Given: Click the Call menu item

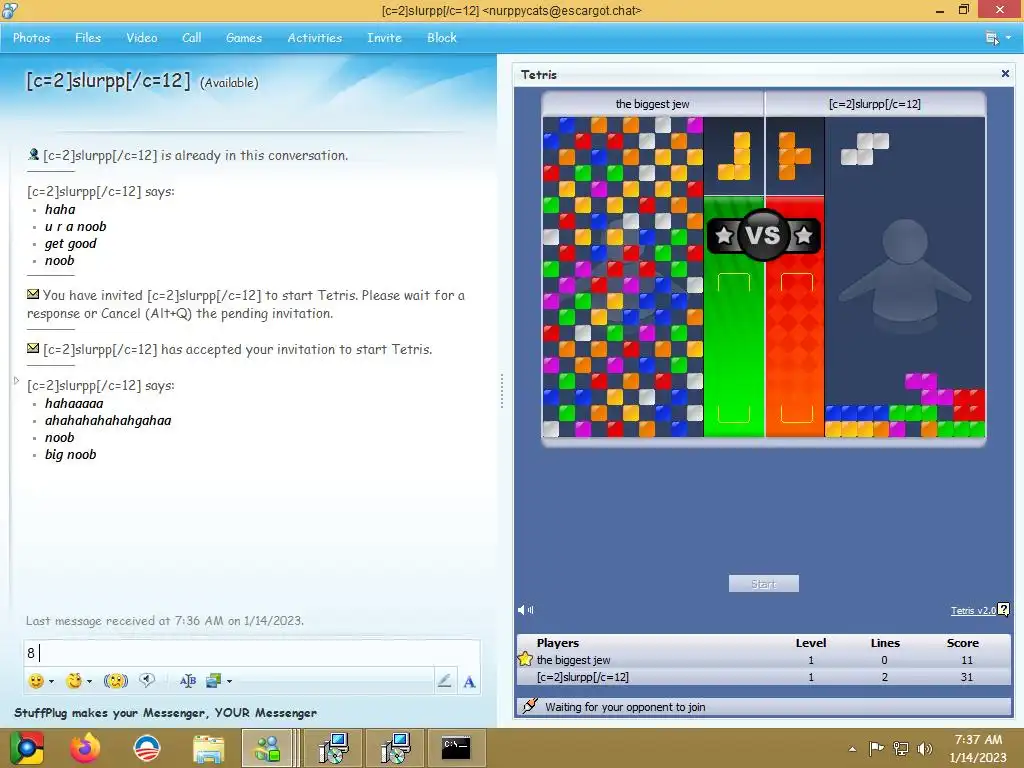Looking at the screenshot, I should (x=191, y=38).
